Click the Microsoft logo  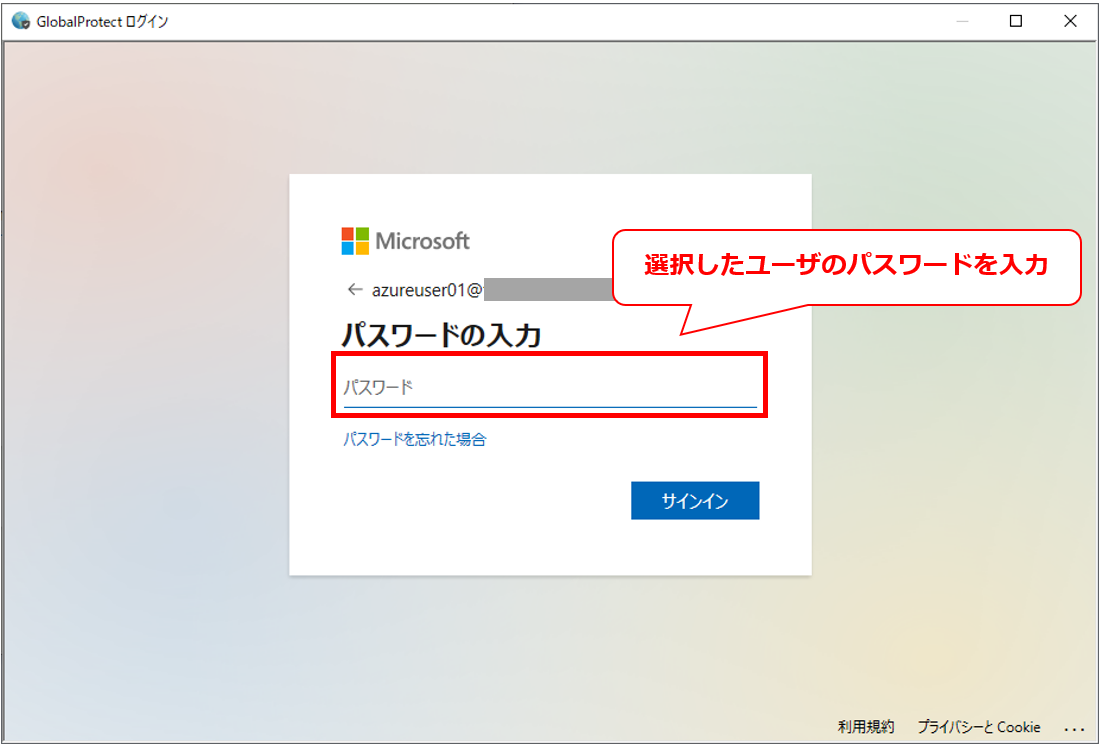405,241
